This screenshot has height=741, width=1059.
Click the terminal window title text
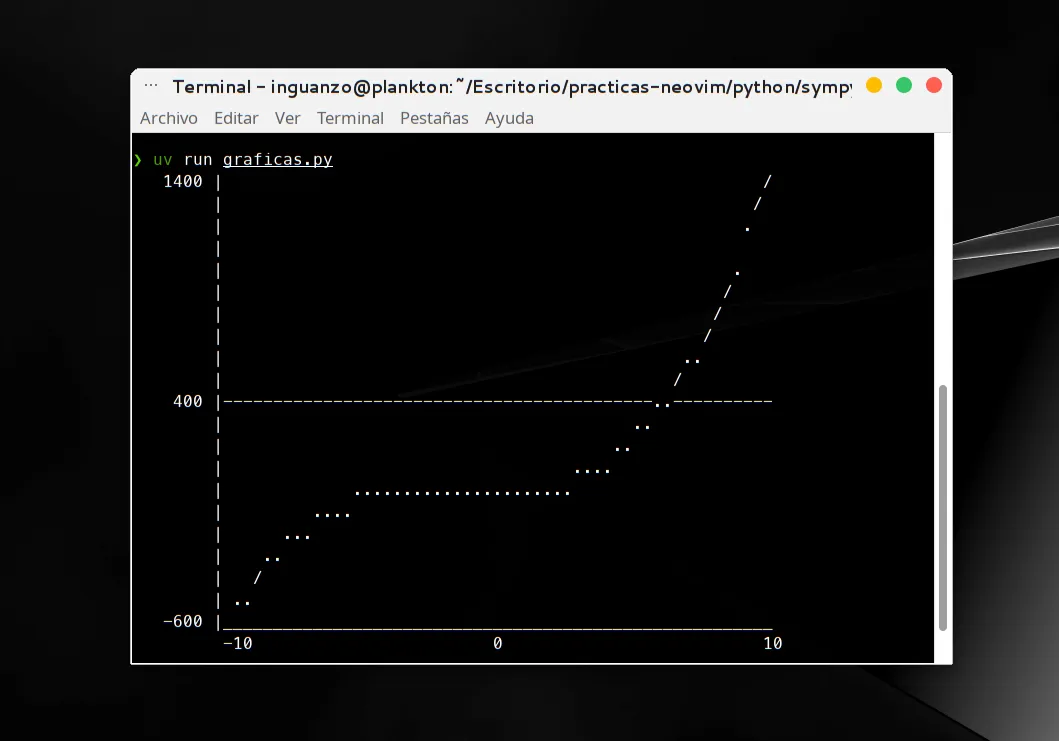(511, 87)
